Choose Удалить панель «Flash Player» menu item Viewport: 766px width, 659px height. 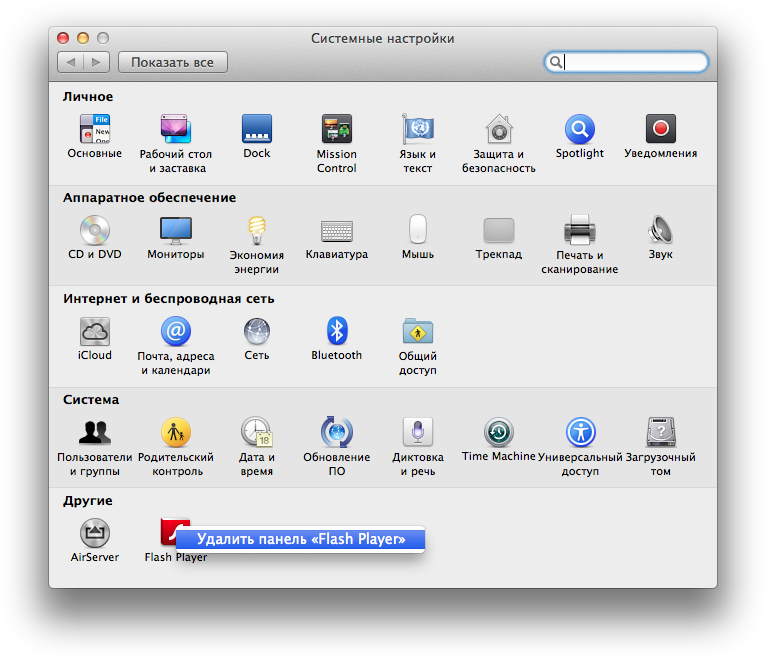pos(300,539)
